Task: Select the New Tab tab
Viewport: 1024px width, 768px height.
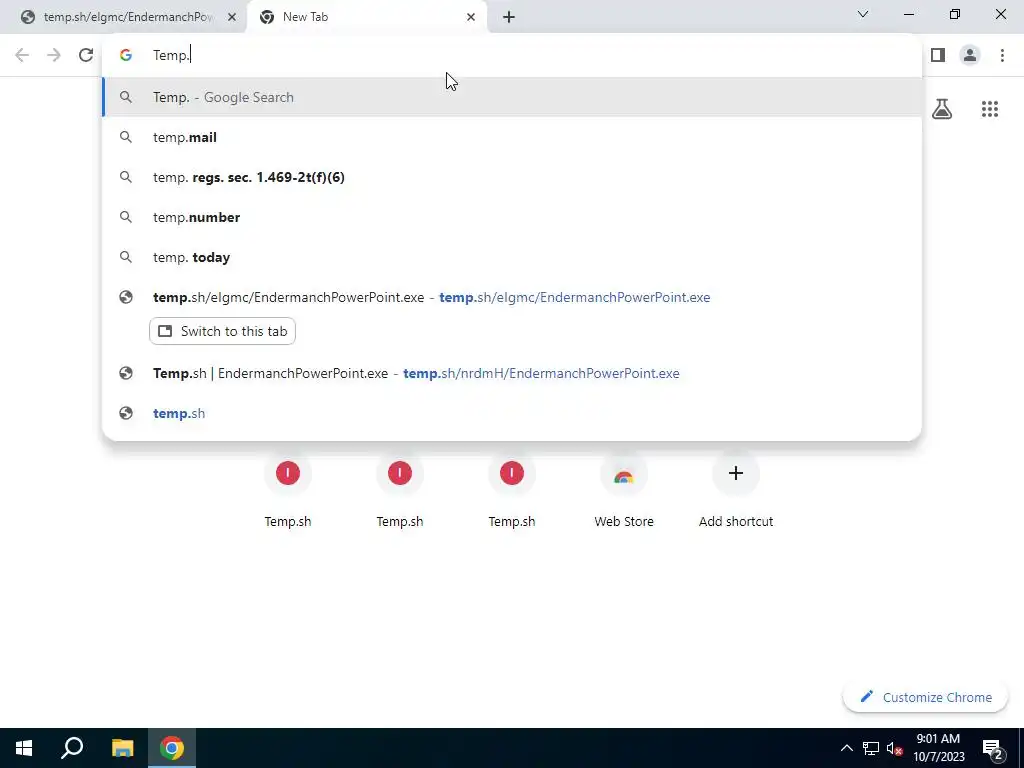Action: [x=366, y=17]
